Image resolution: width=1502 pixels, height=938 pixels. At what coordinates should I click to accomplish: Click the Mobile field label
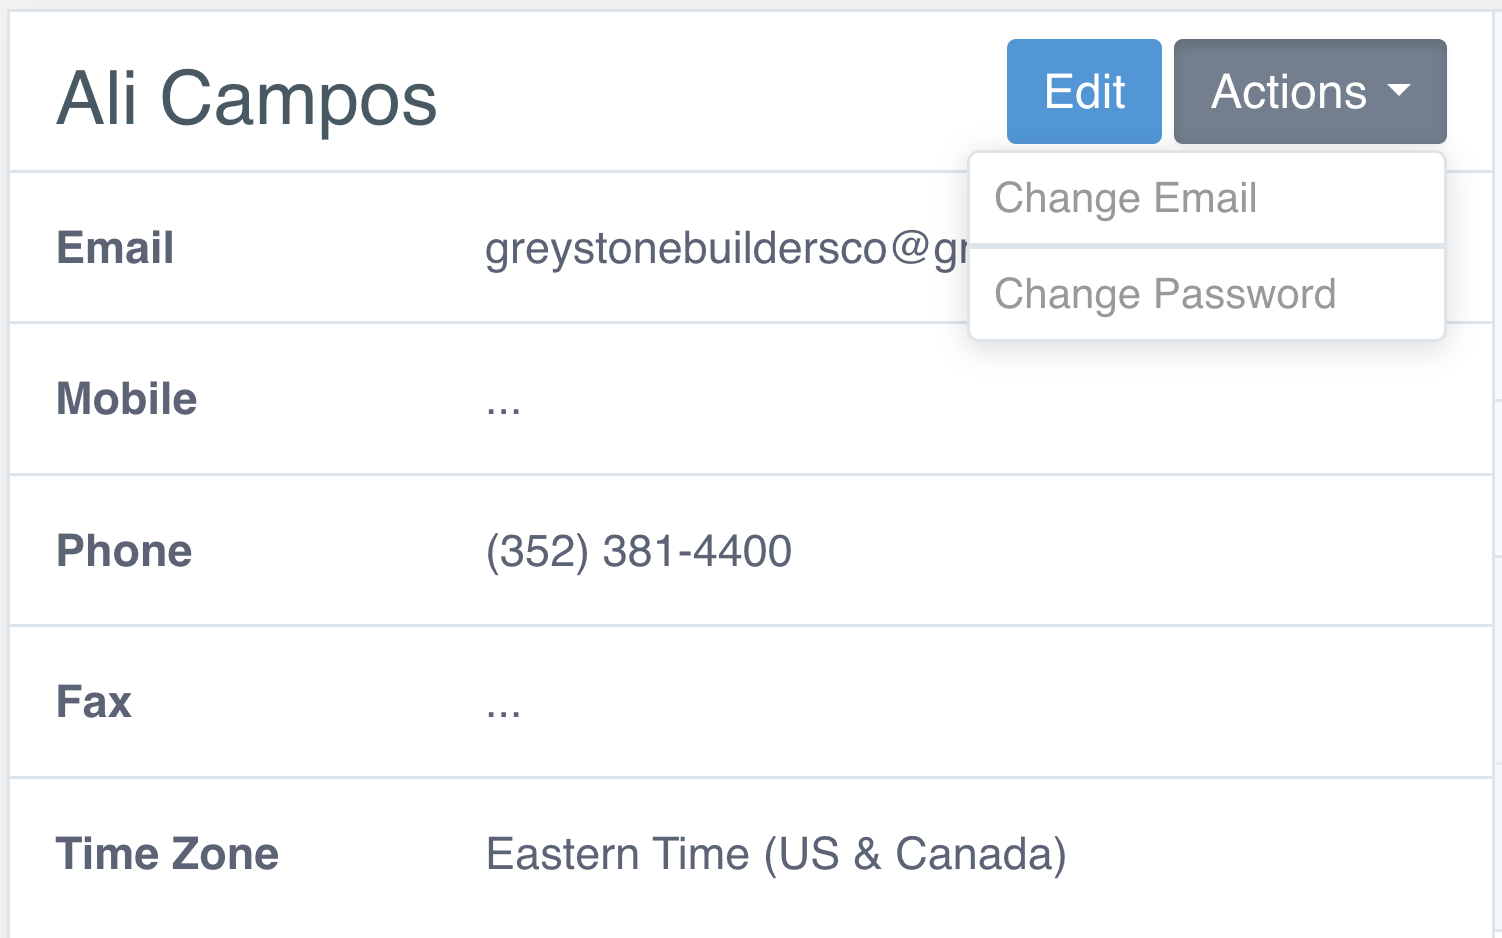click(x=126, y=399)
